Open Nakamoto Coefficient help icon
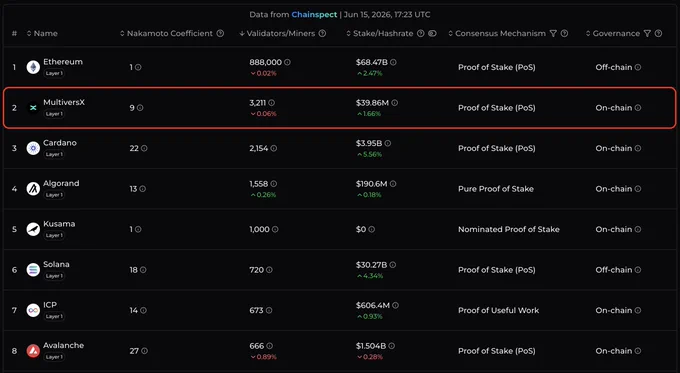680x373 pixels. [x=220, y=33]
